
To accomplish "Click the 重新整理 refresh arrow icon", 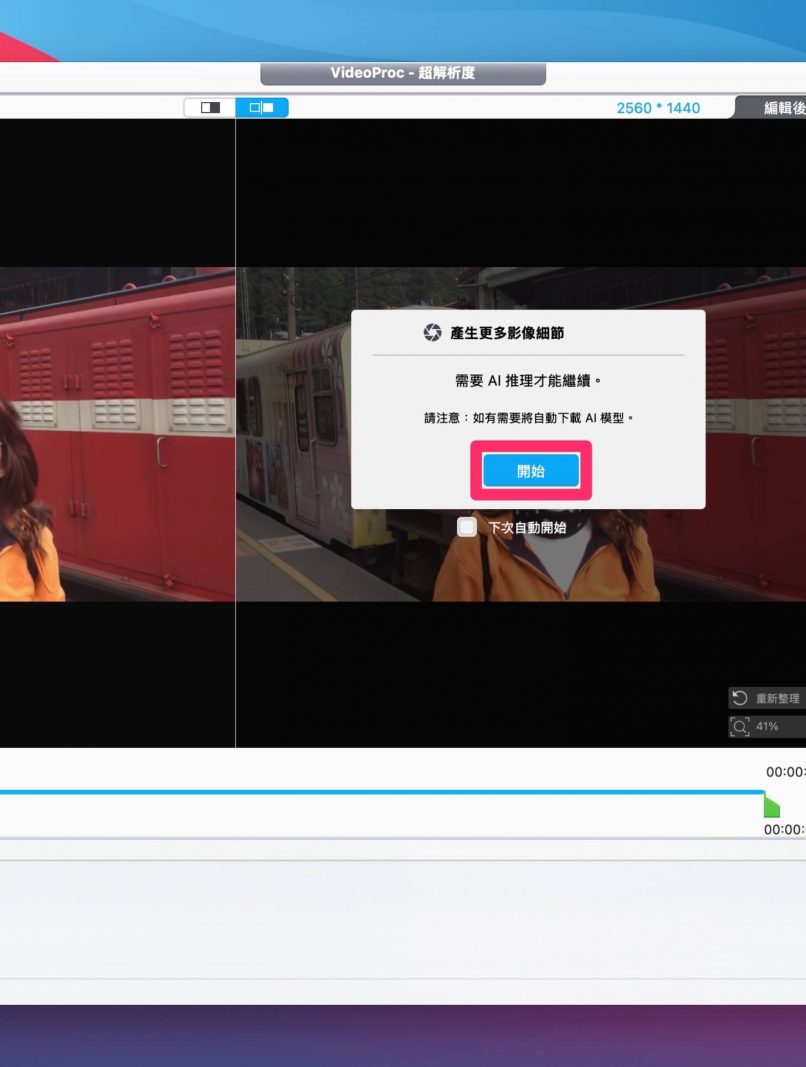I will click(x=740, y=698).
